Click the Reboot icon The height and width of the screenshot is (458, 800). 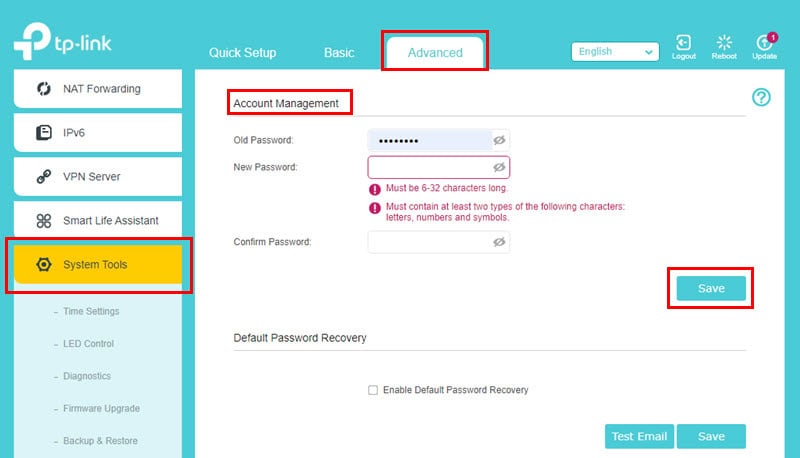point(724,43)
